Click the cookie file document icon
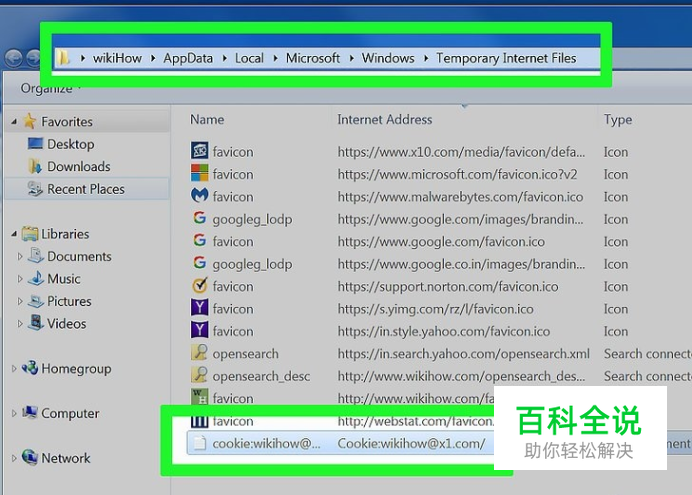 tap(200, 442)
